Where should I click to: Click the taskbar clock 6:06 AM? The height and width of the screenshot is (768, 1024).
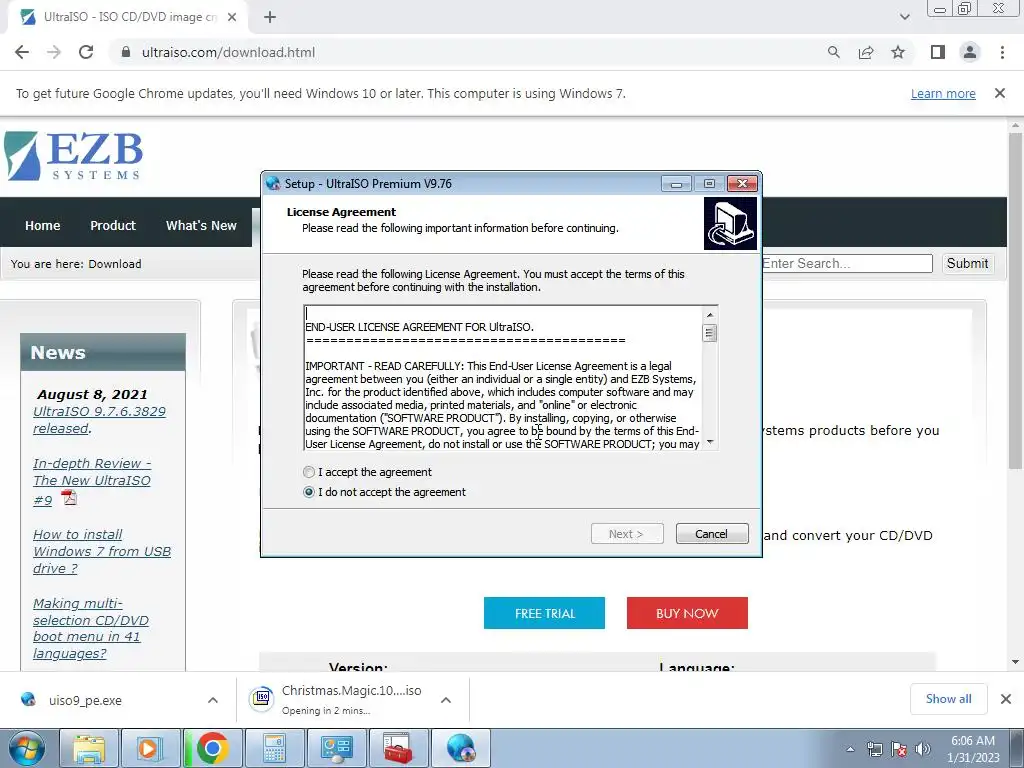pyautogui.click(x=973, y=749)
